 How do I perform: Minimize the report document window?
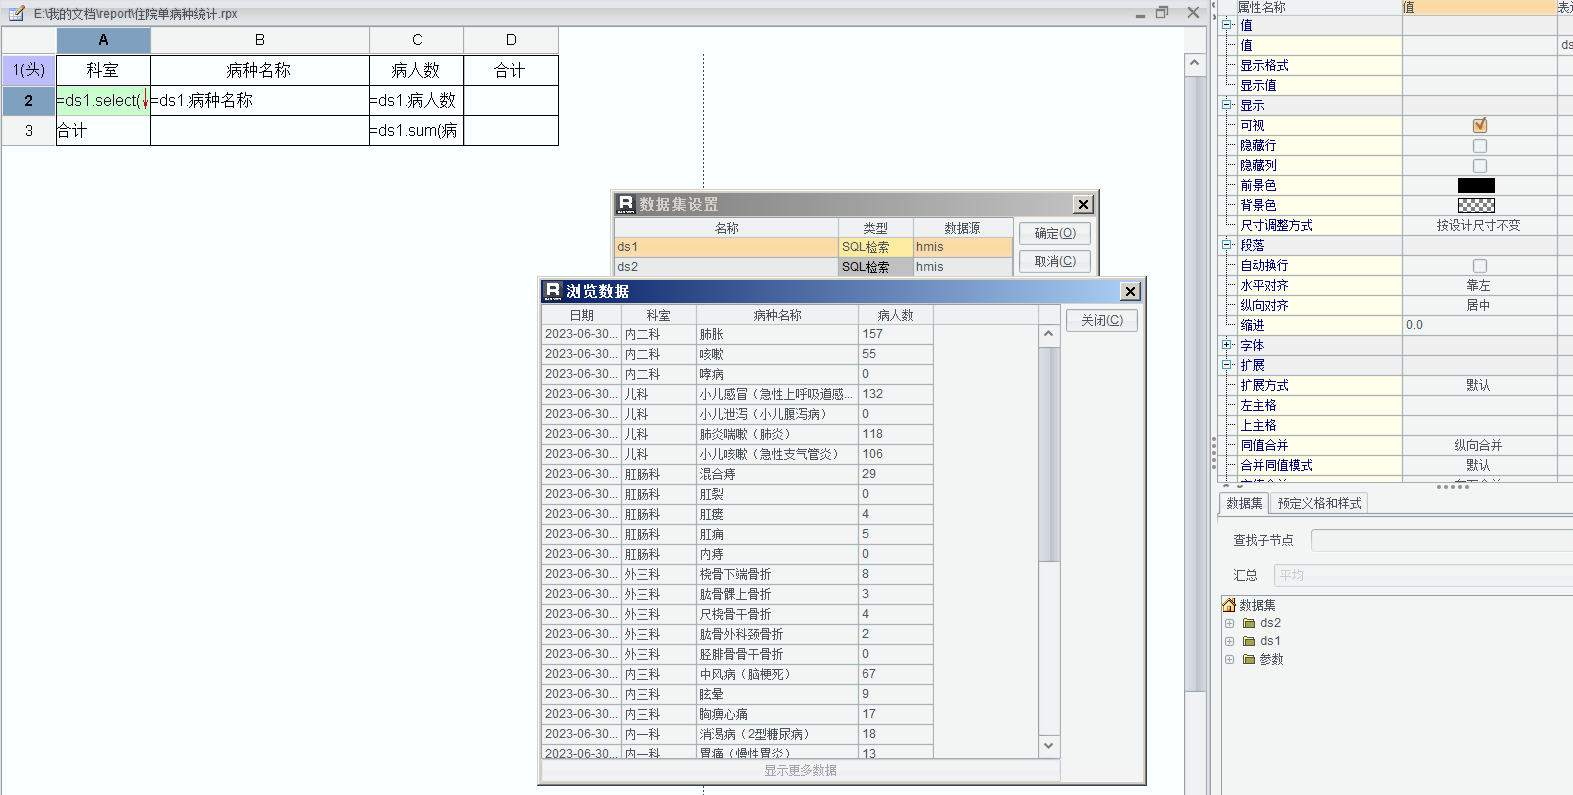click(1141, 14)
